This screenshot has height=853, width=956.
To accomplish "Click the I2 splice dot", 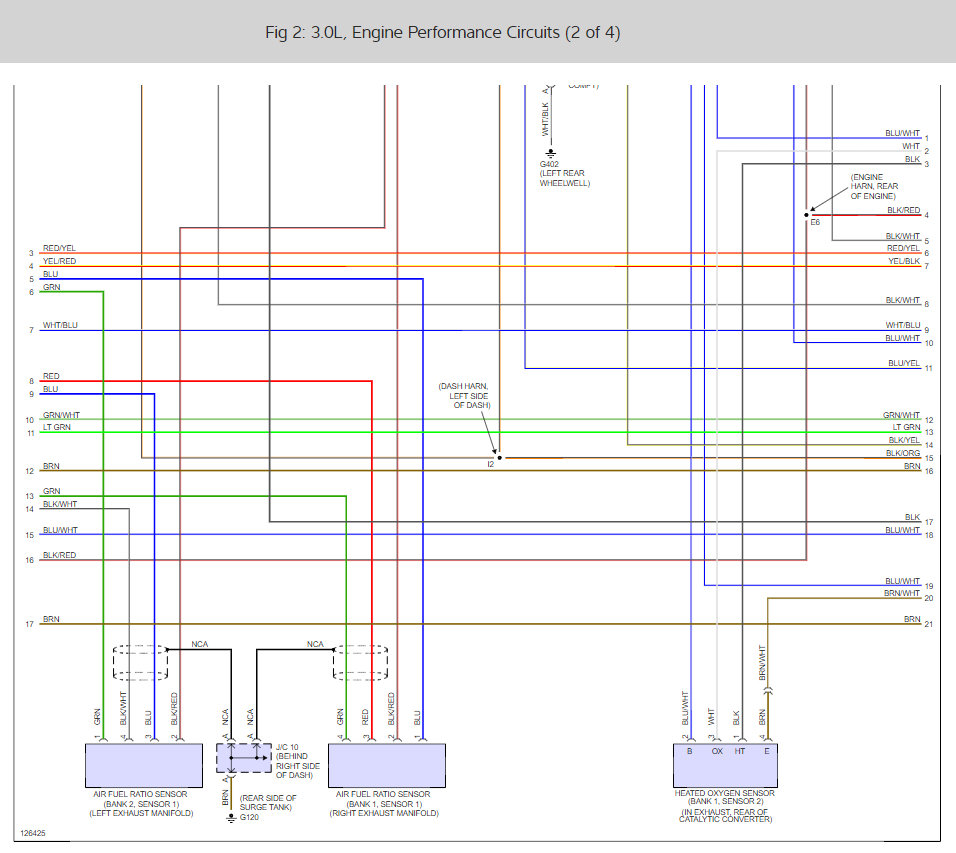I will [499, 457].
